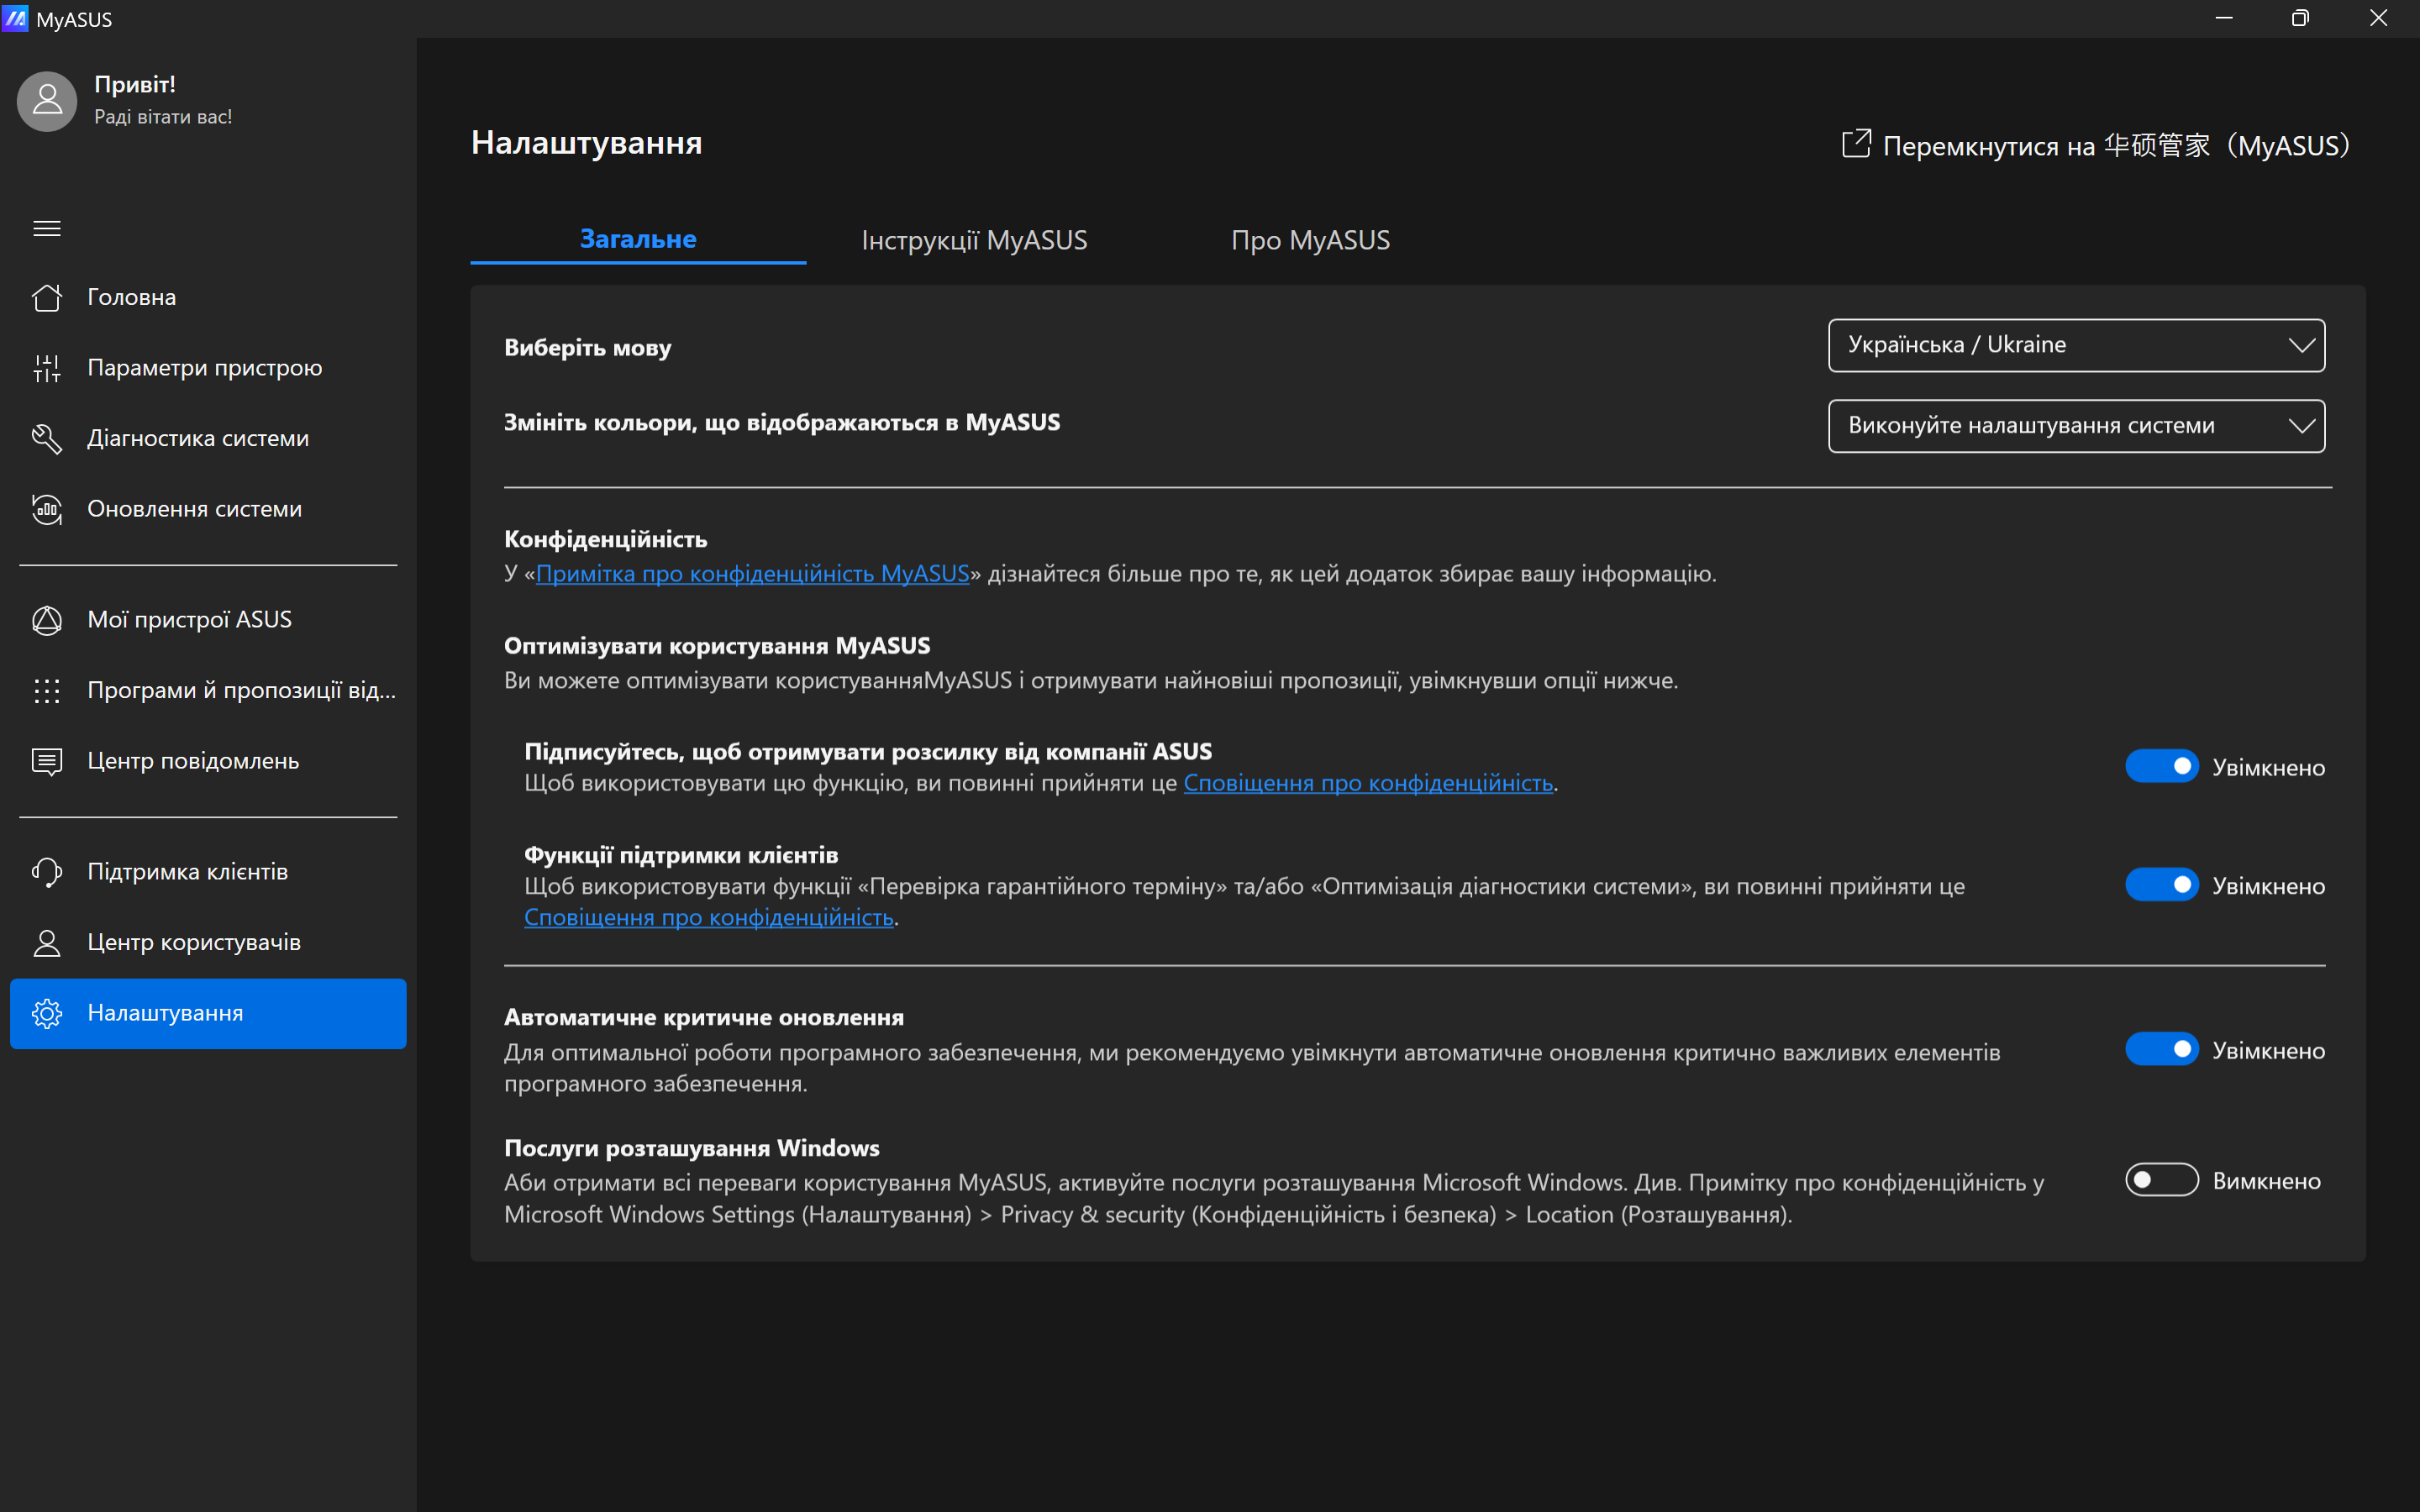Open Параметри пристрою sliders icon
This screenshot has width=2420, height=1512.
(x=47, y=368)
